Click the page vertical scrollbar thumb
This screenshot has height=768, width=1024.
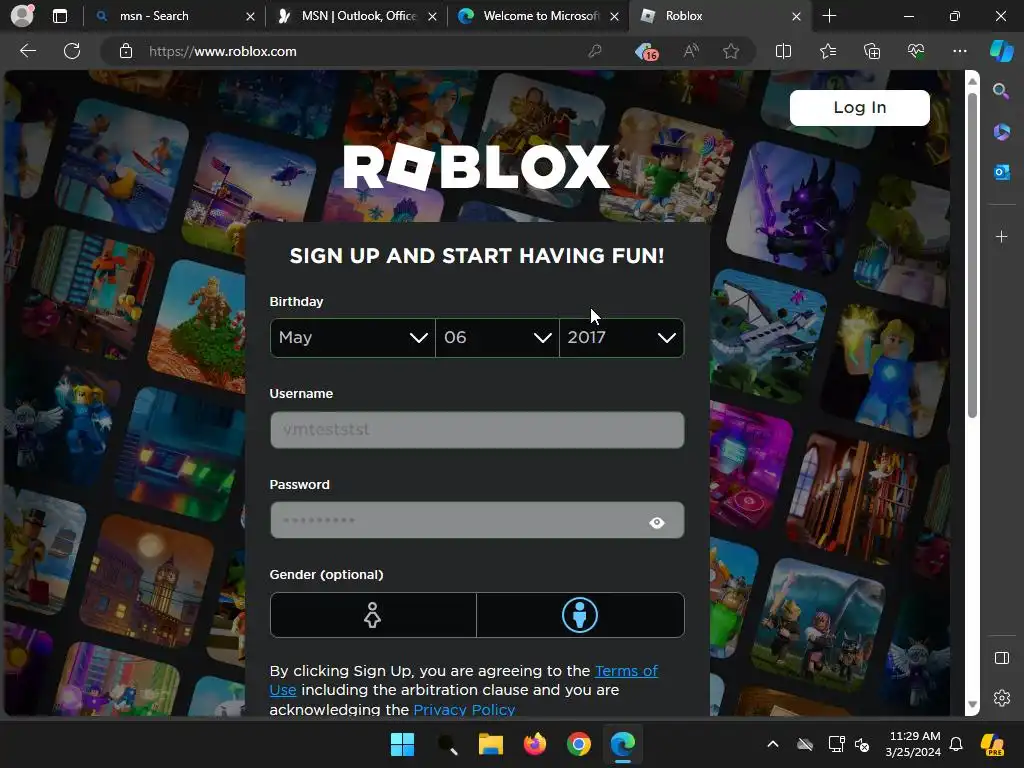[972, 255]
